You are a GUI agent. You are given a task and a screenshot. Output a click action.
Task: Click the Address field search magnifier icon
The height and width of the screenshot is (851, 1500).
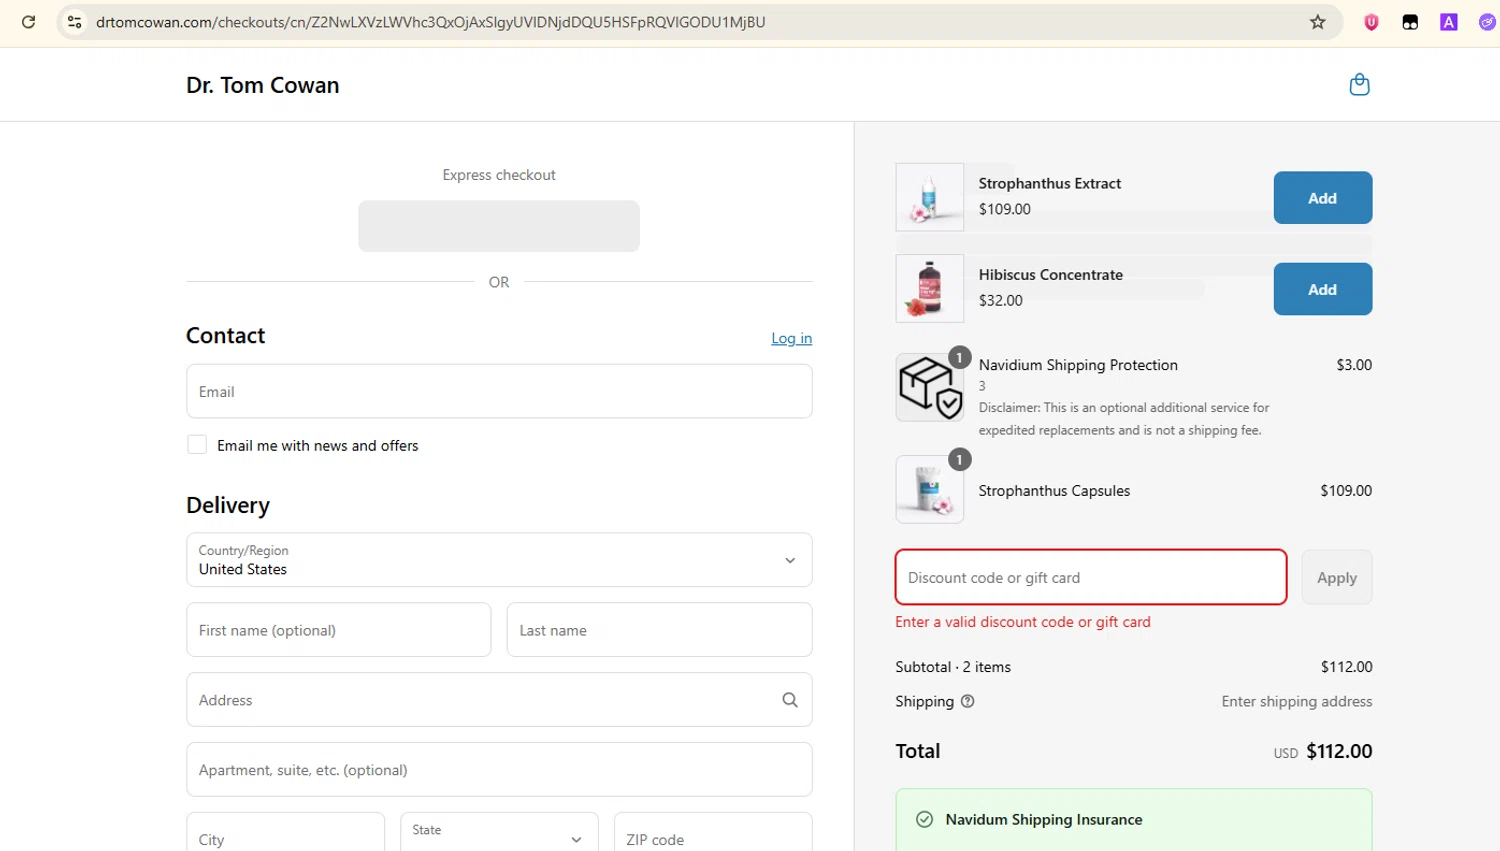tap(790, 700)
